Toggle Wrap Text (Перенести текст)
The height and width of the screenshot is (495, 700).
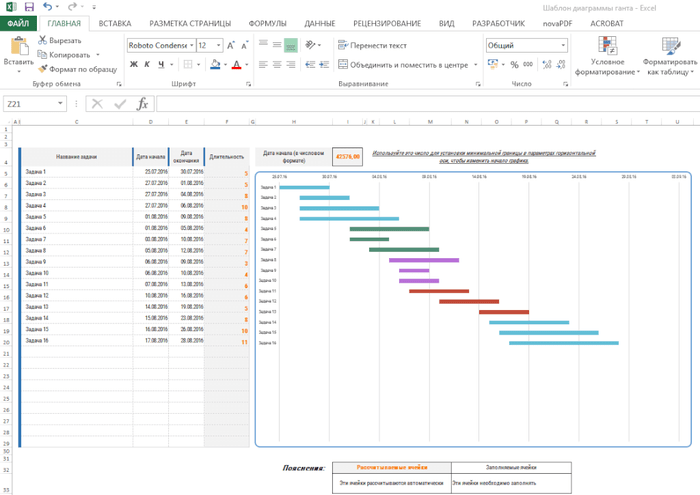[x=372, y=45]
